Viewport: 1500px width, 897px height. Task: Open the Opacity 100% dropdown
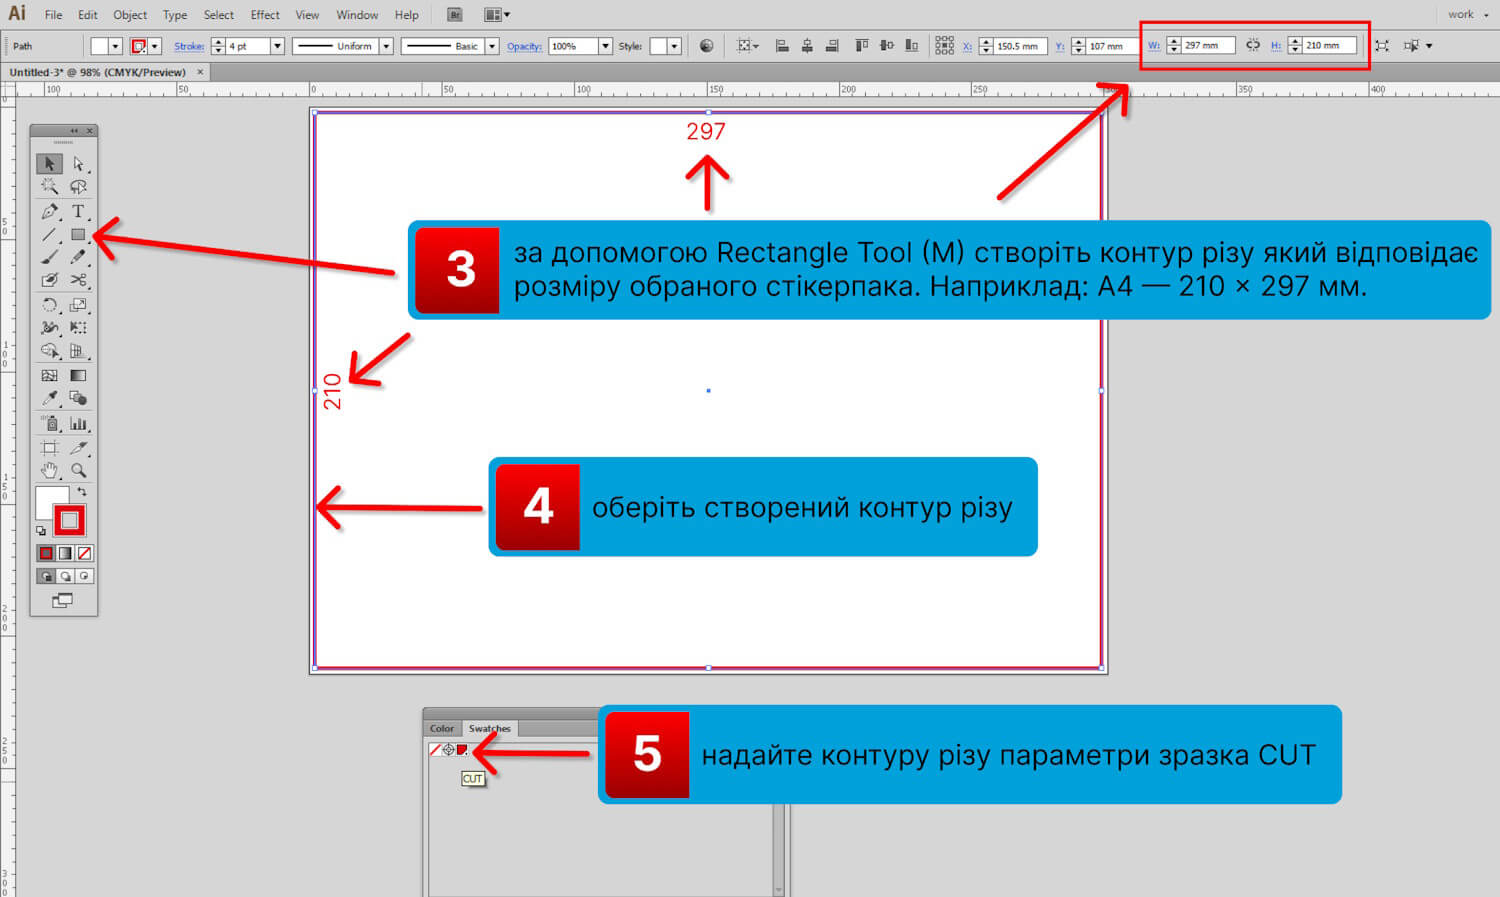[605, 46]
